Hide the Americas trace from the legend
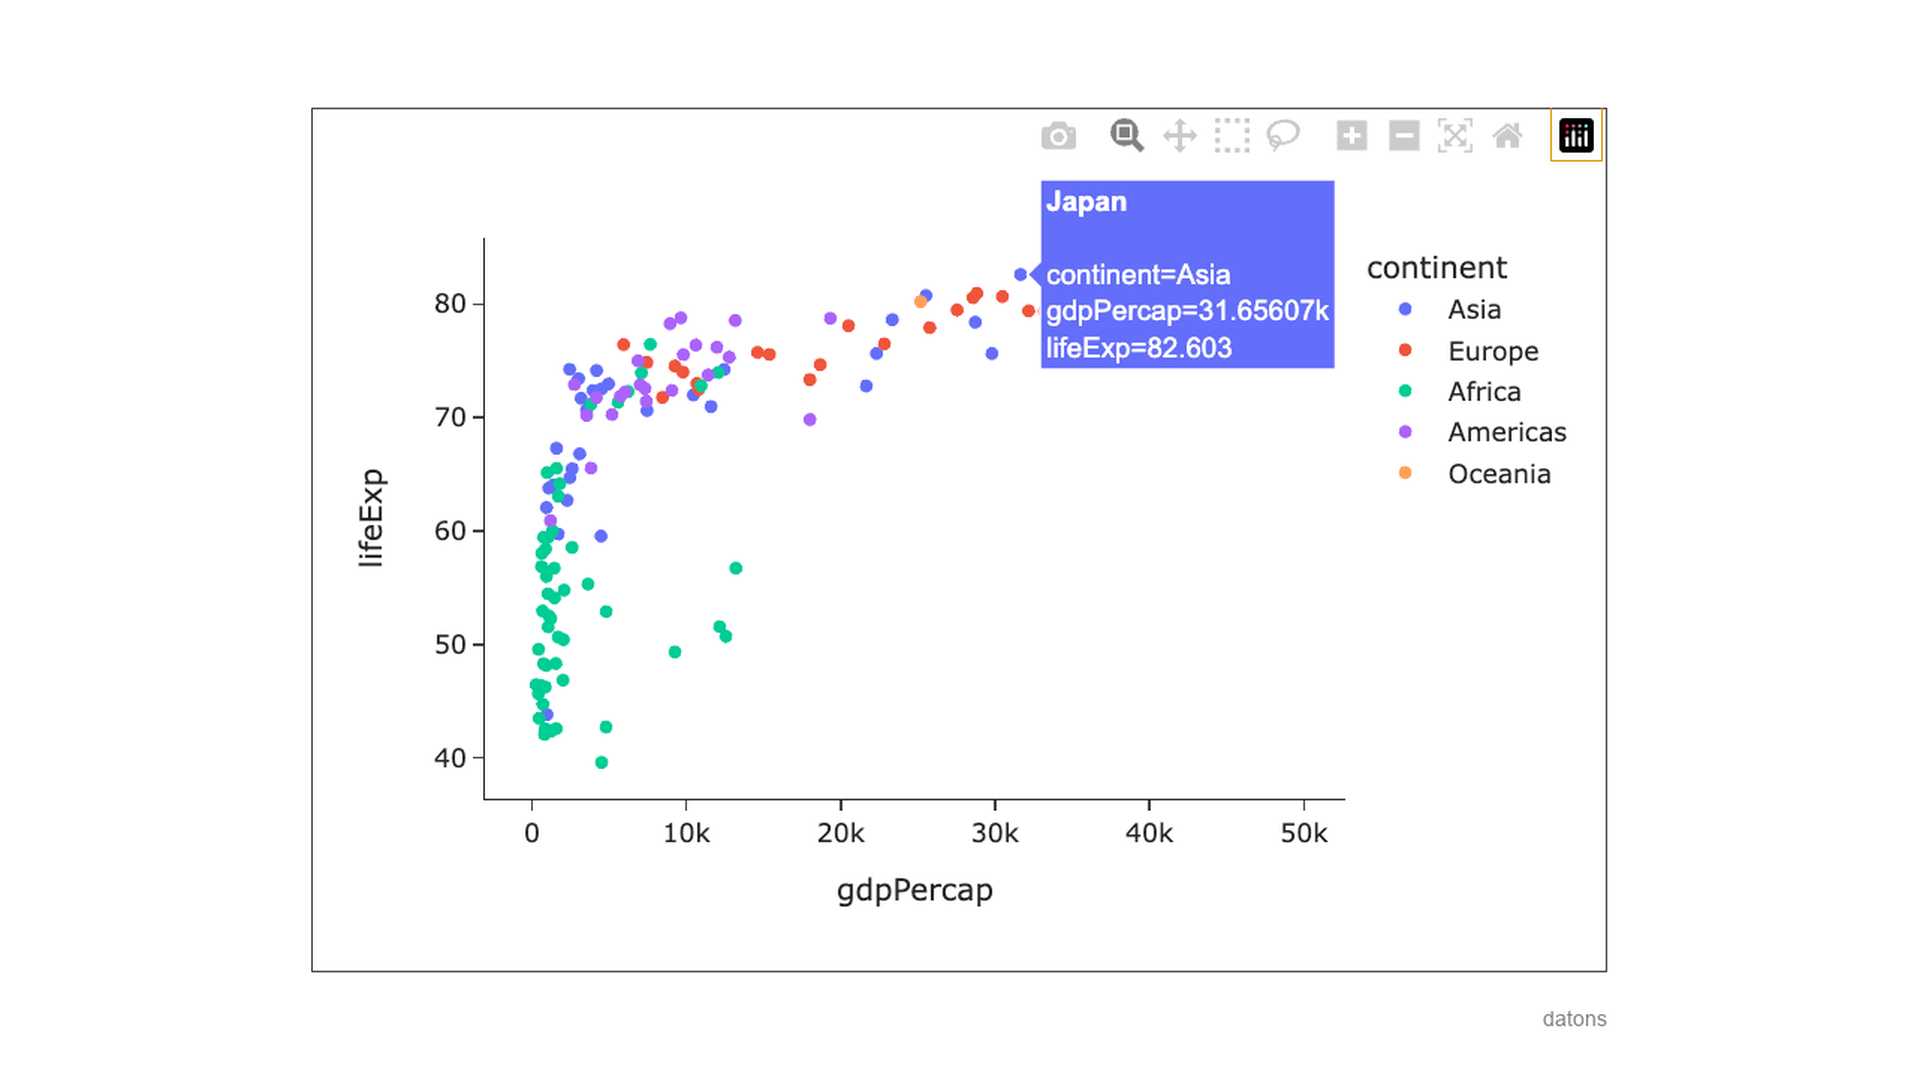This screenshot has width=1920, height=1080. point(1506,432)
